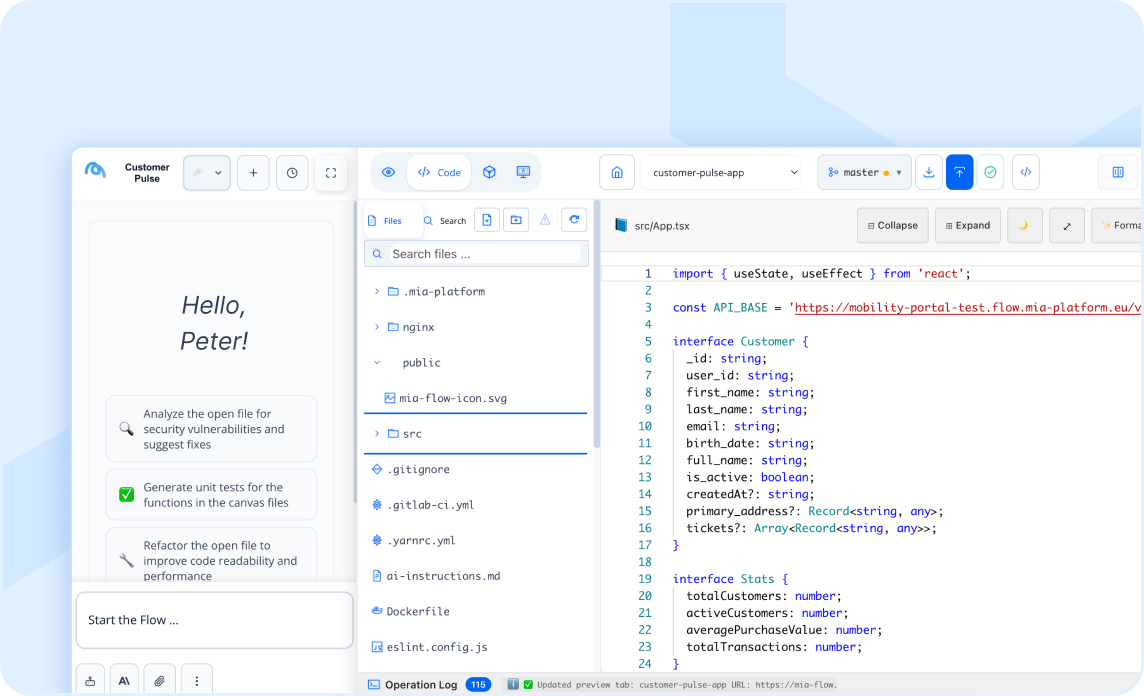Click the file tree vertical scrollbar
Image resolution: width=1144 pixels, height=696 pixels.
tap(597, 324)
